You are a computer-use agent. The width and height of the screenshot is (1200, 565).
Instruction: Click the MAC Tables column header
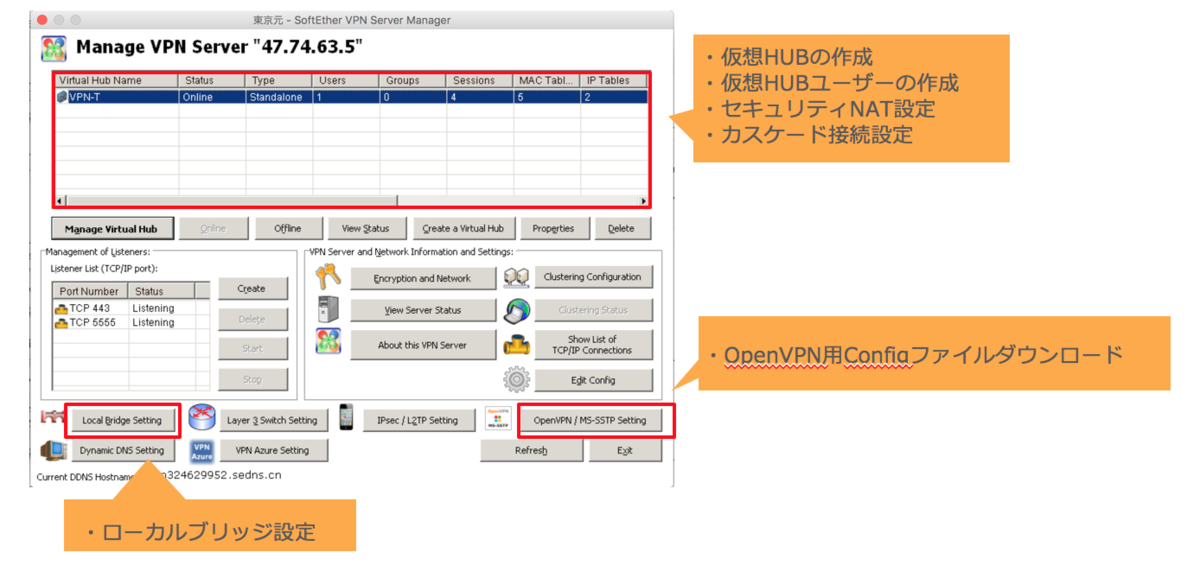[x=547, y=80]
